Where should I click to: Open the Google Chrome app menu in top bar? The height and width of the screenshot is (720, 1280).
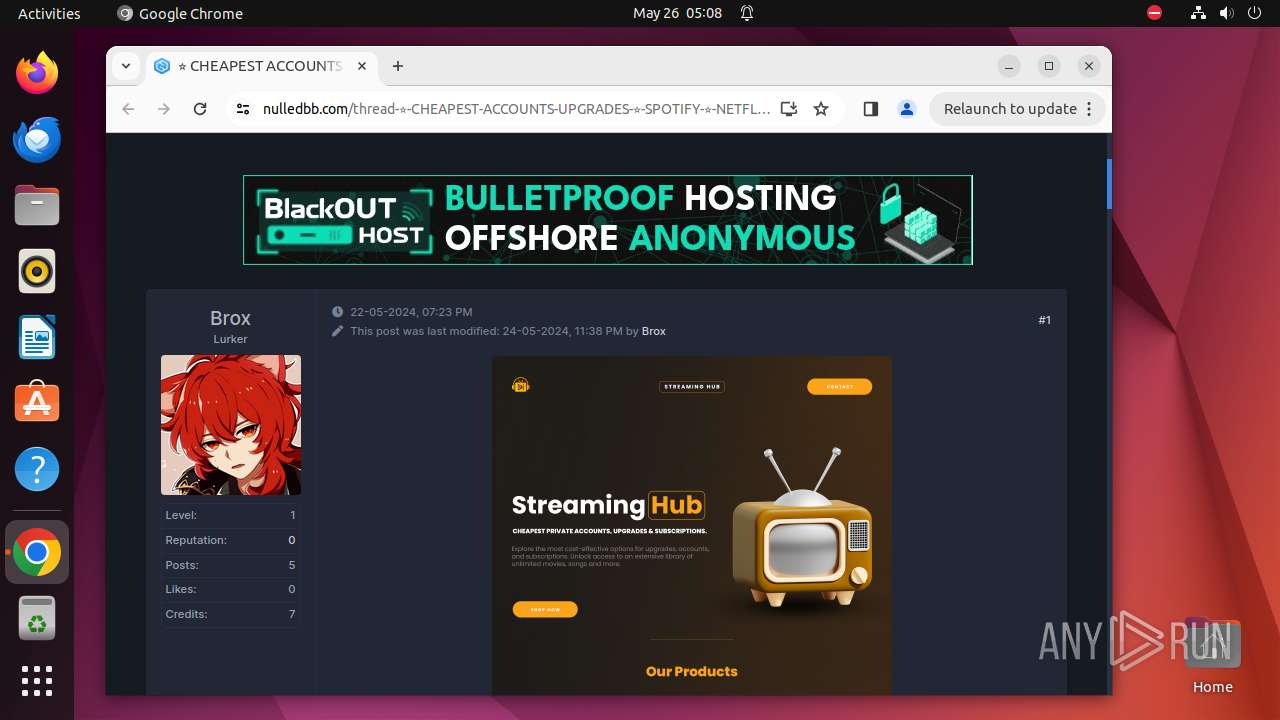coord(180,13)
